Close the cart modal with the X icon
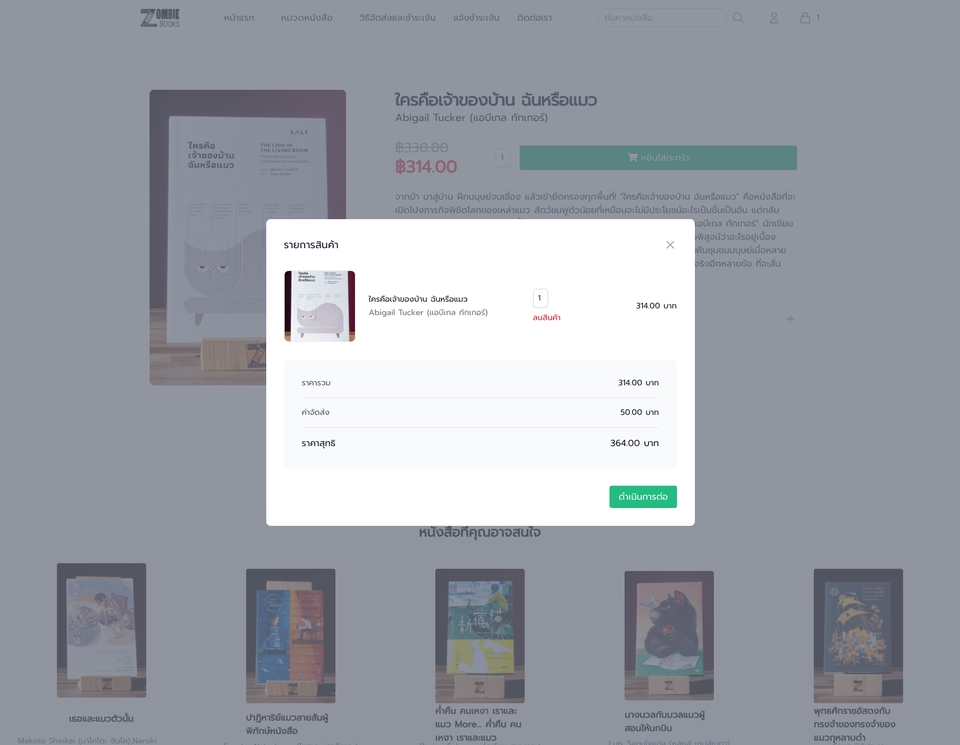This screenshot has height=745, width=960. (670, 245)
